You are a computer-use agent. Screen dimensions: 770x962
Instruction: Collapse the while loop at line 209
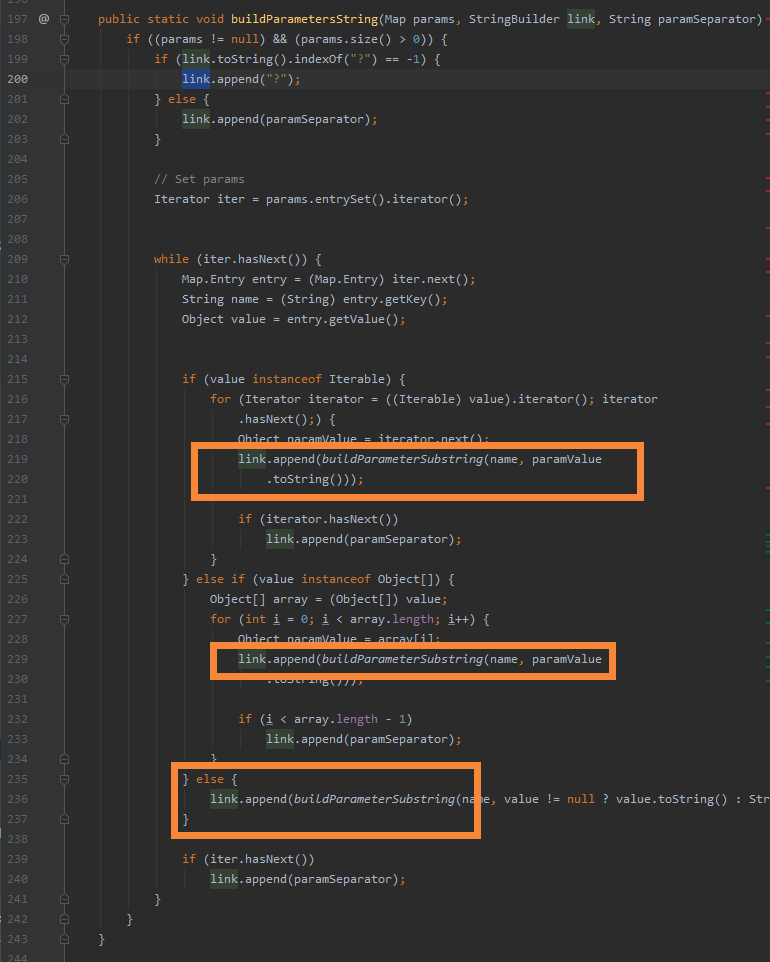[x=64, y=260]
